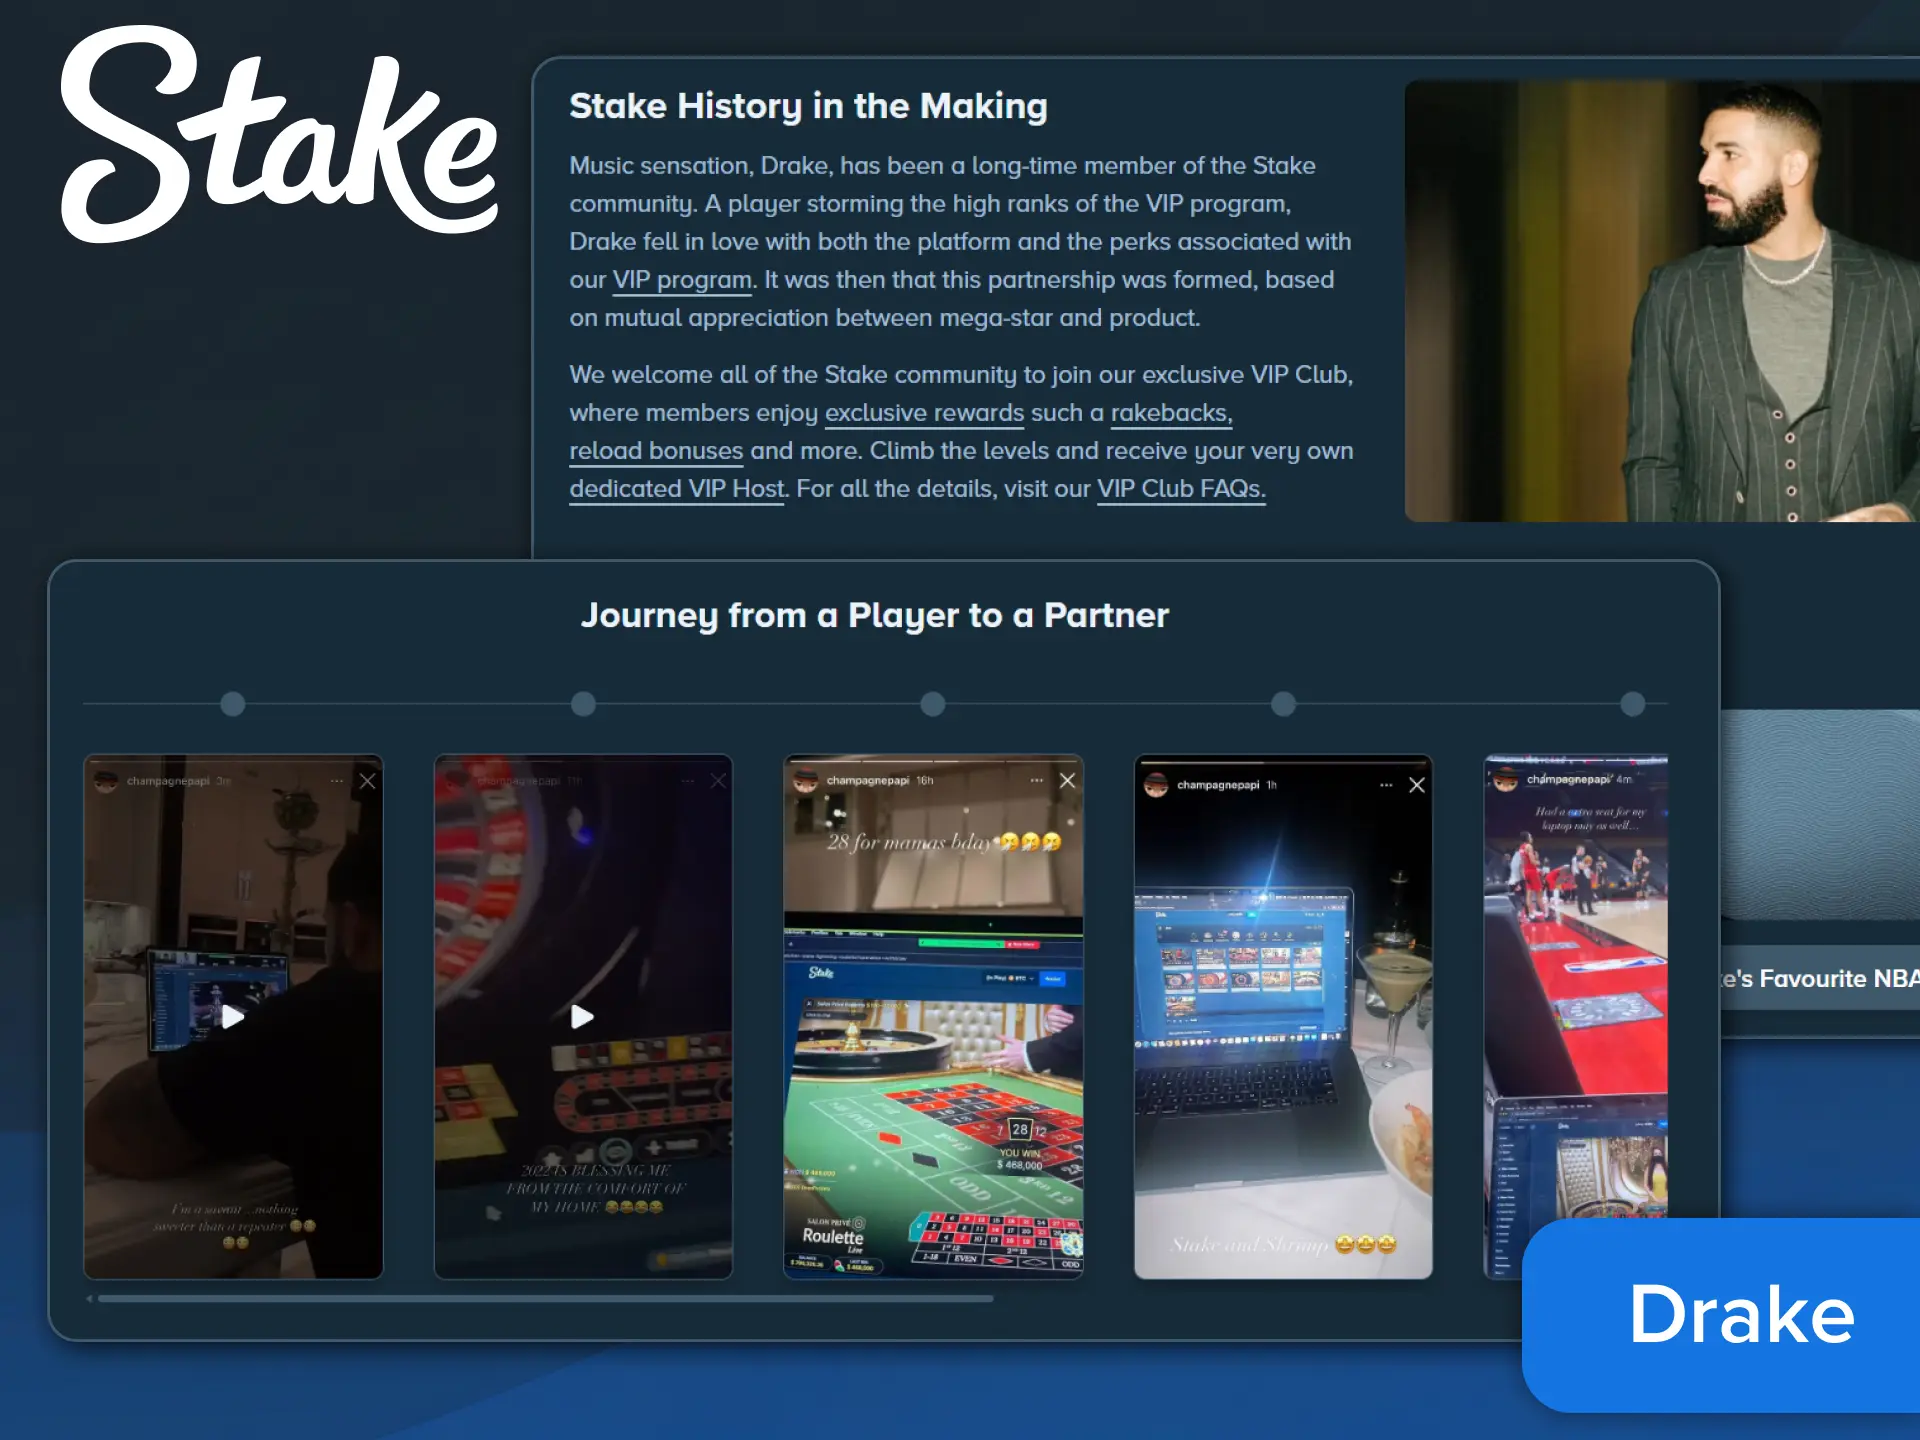The height and width of the screenshot is (1440, 1920).
Task: Open the exclusive rewards link
Action: tap(924, 413)
